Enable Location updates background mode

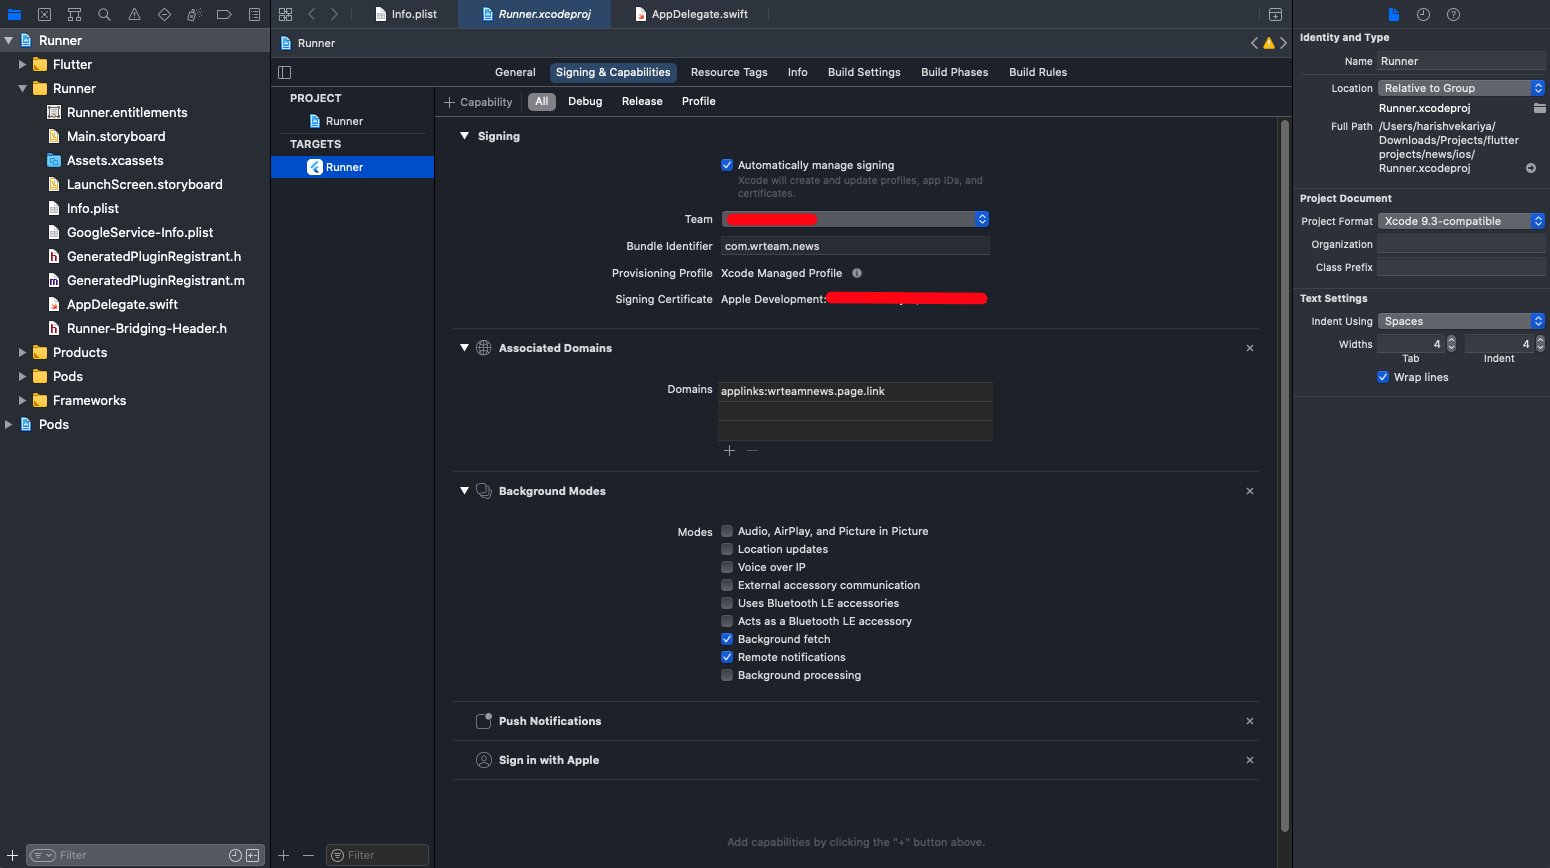pos(727,549)
